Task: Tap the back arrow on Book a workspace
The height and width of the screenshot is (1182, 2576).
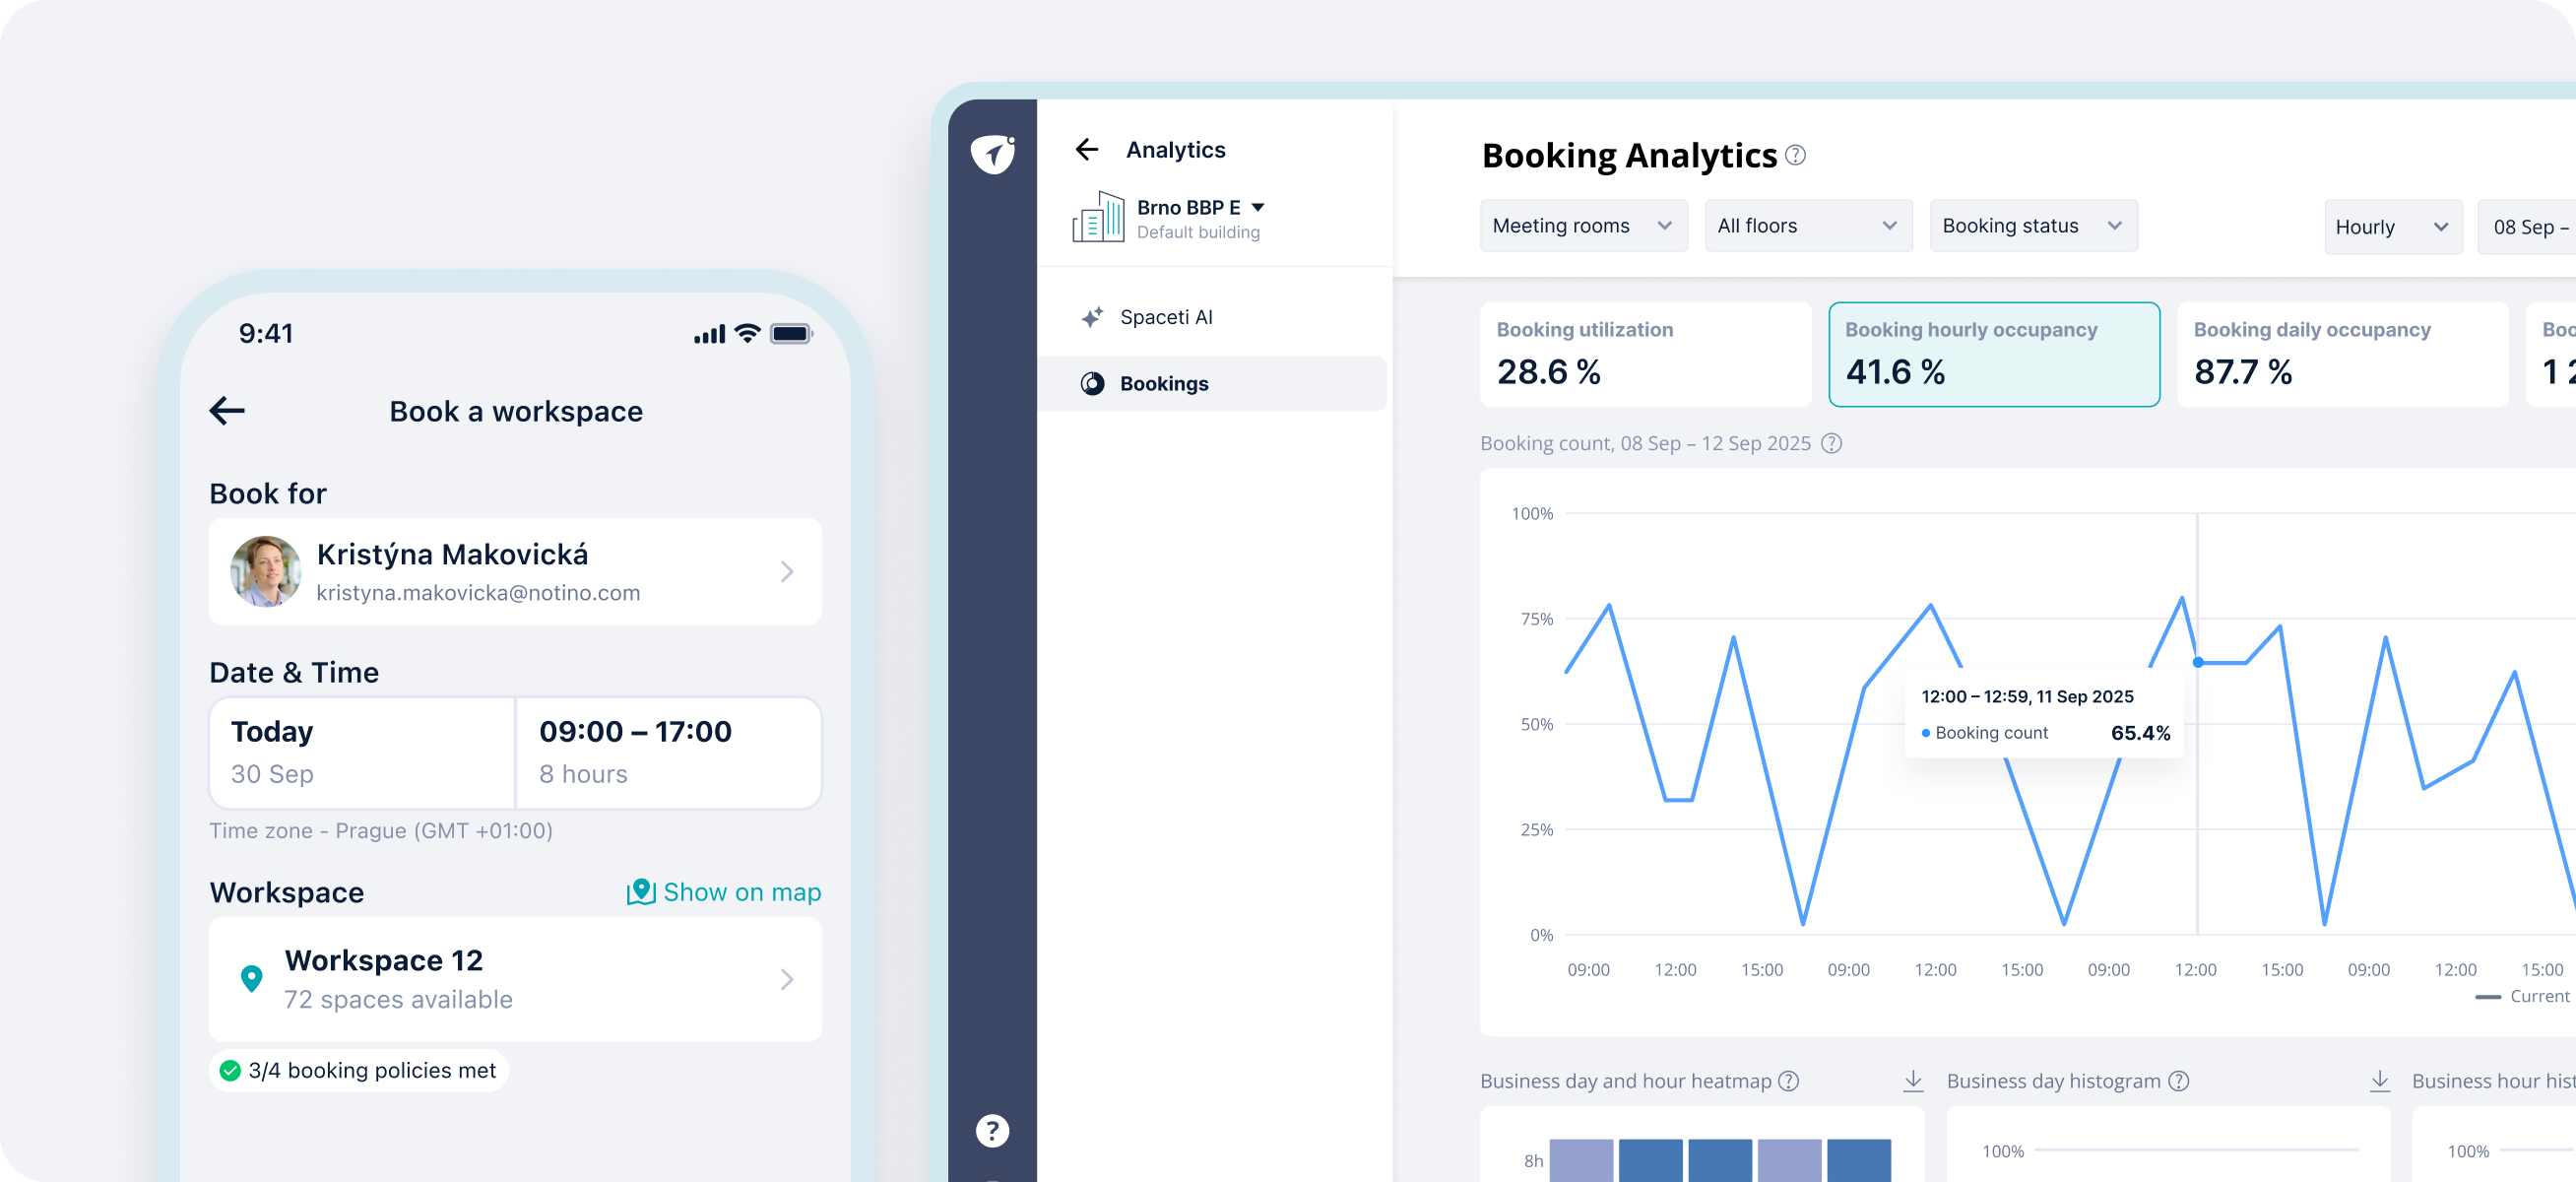Action: [x=228, y=411]
